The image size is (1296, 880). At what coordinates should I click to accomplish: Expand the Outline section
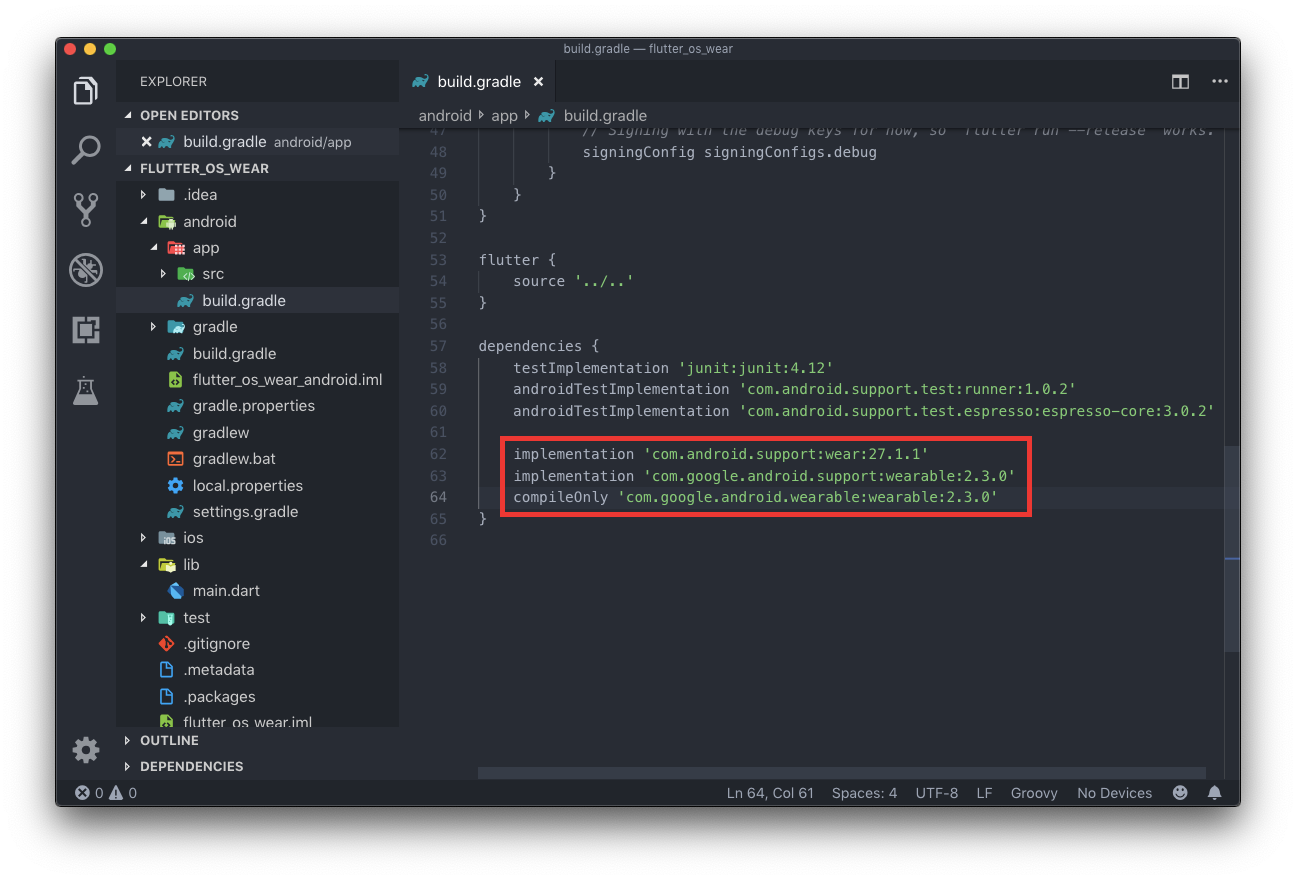click(x=257, y=741)
